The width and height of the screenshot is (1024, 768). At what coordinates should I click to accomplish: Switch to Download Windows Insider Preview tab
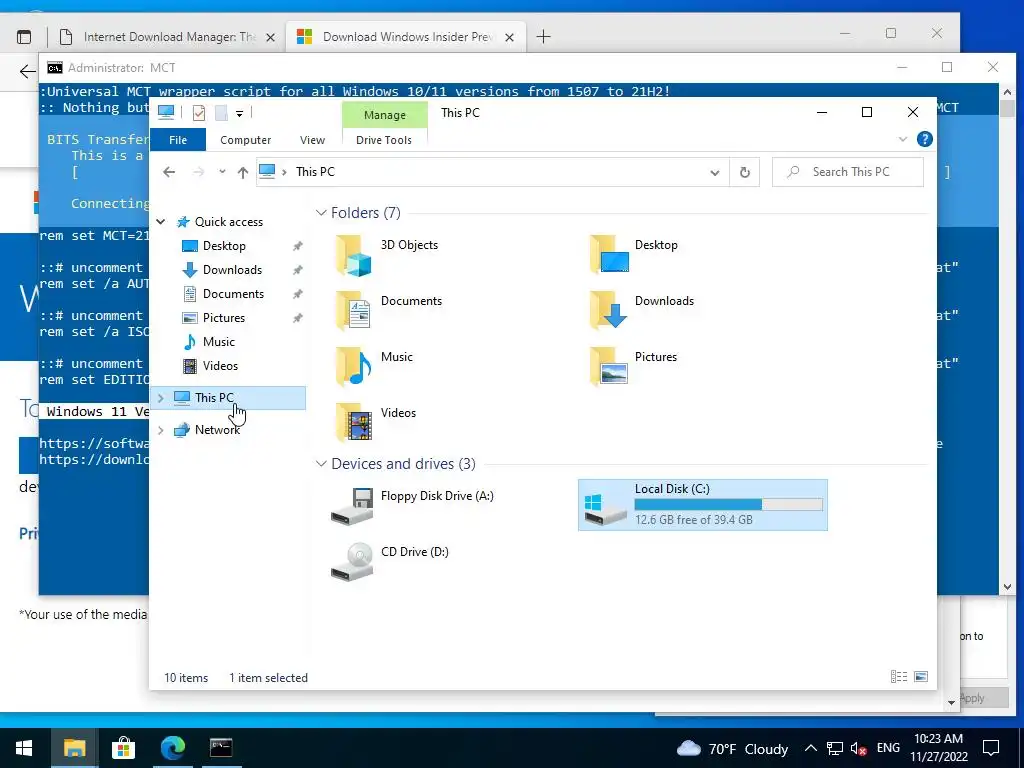click(408, 37)
